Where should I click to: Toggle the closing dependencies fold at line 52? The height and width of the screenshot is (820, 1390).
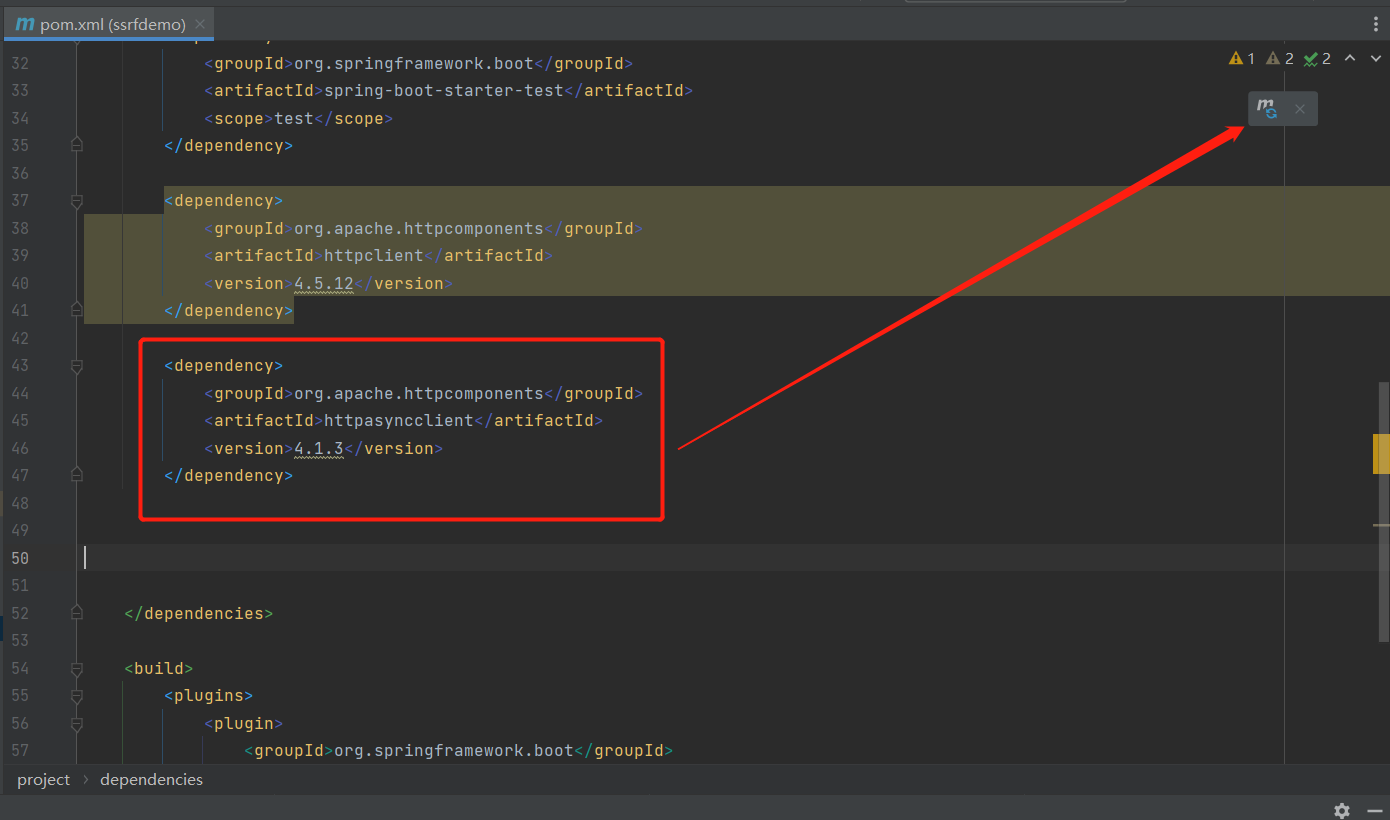(x=77, y=613)
